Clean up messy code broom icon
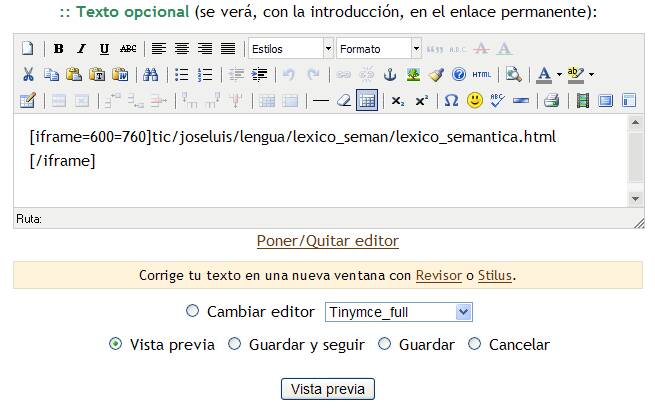This screenshot has height=417, width=655. pos(436,75)
